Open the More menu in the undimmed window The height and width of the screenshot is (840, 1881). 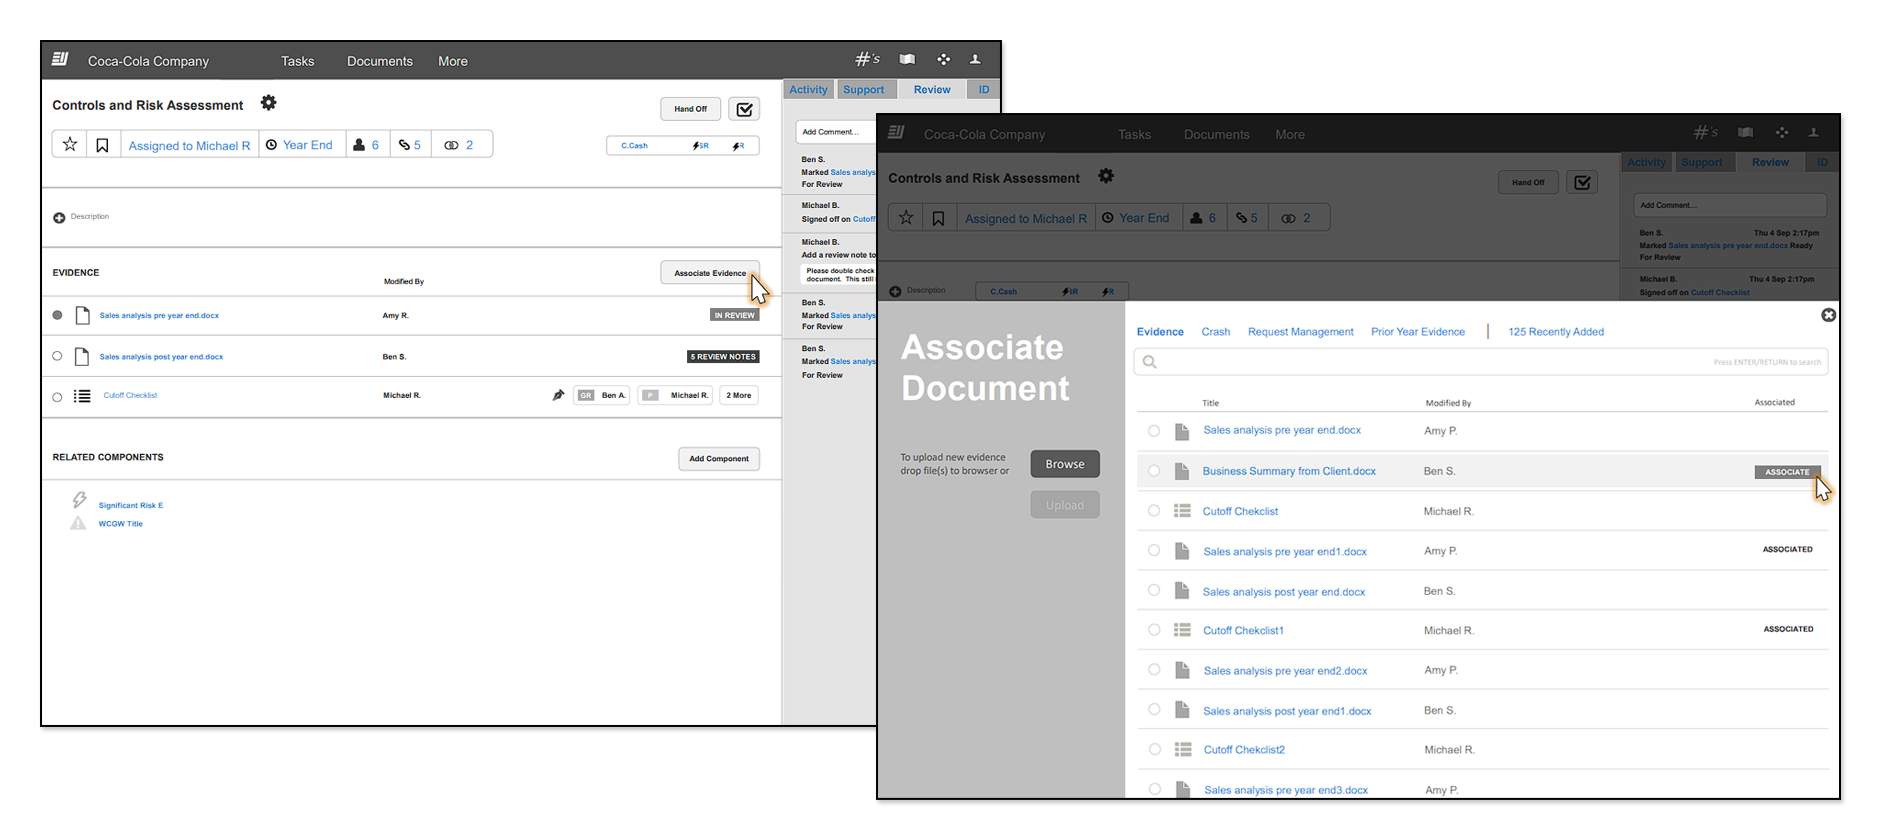pos(452,61)
